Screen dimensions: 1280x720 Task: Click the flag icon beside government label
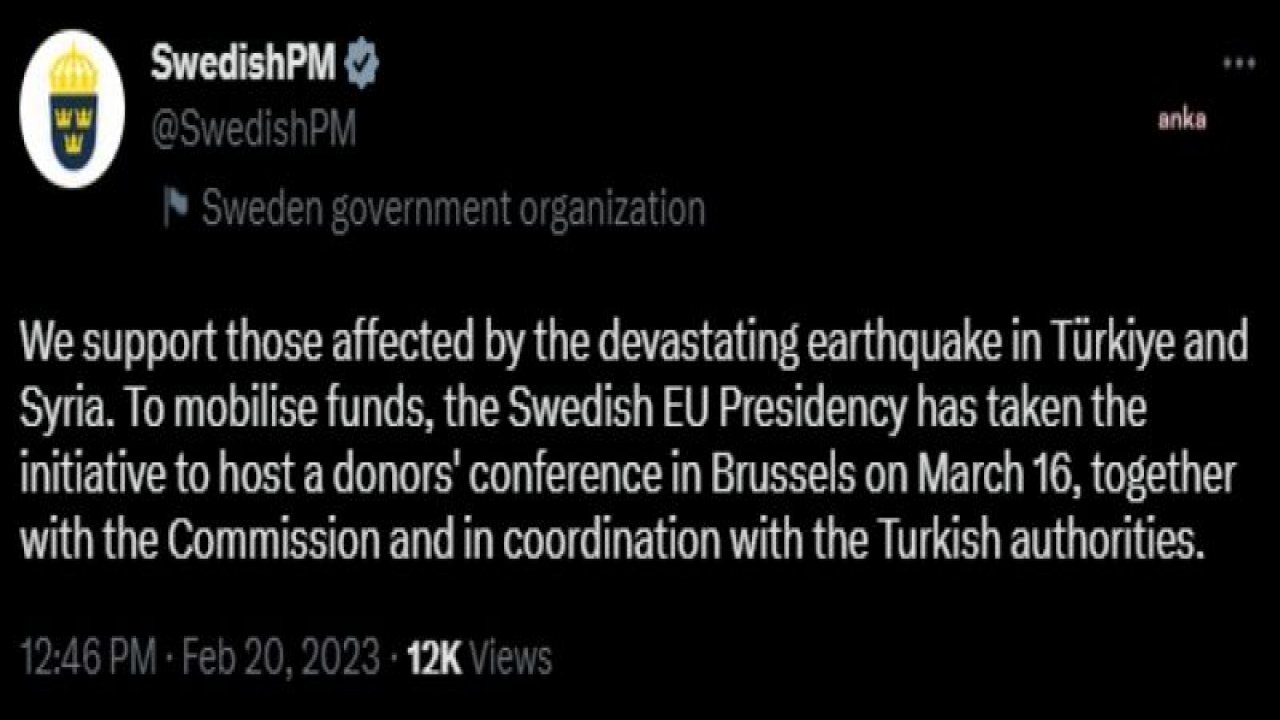177,207
